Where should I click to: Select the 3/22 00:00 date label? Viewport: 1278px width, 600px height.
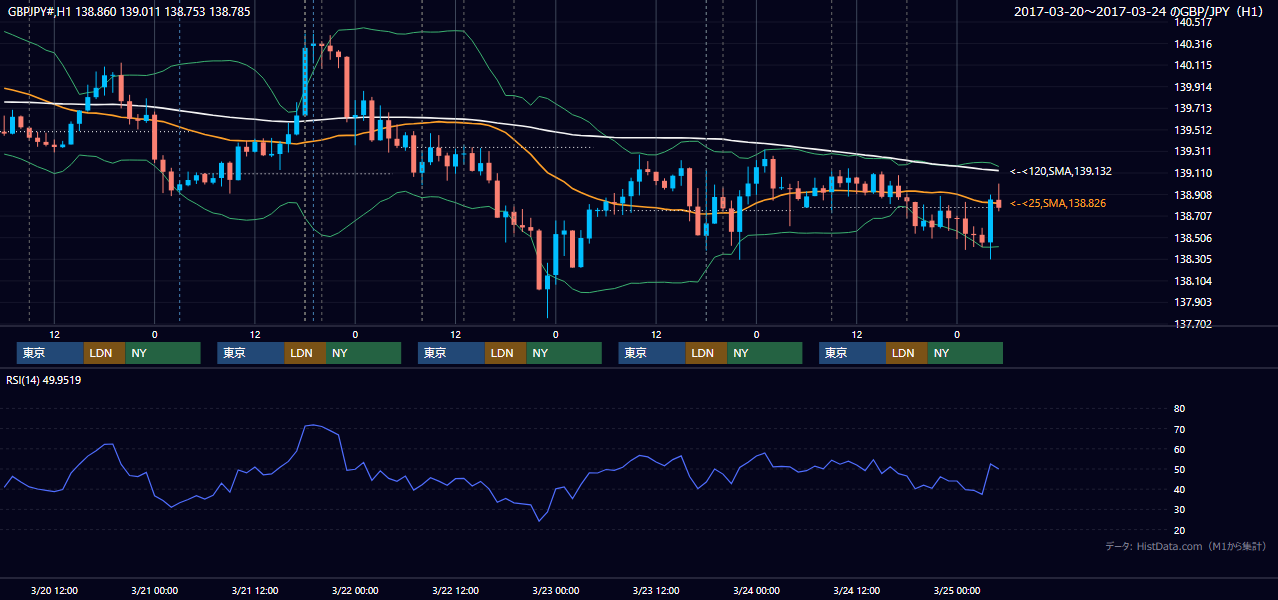point(355,590)
